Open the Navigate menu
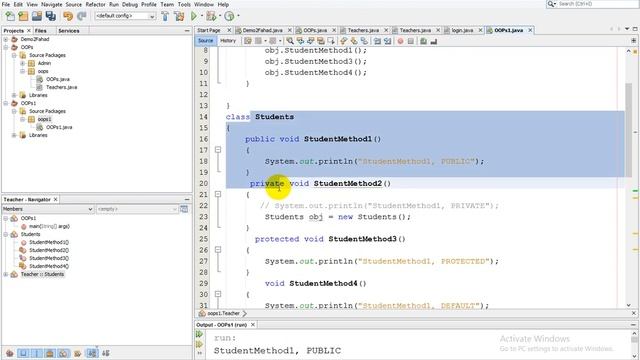Screen dimensions: 640x360 coord(51,4)
